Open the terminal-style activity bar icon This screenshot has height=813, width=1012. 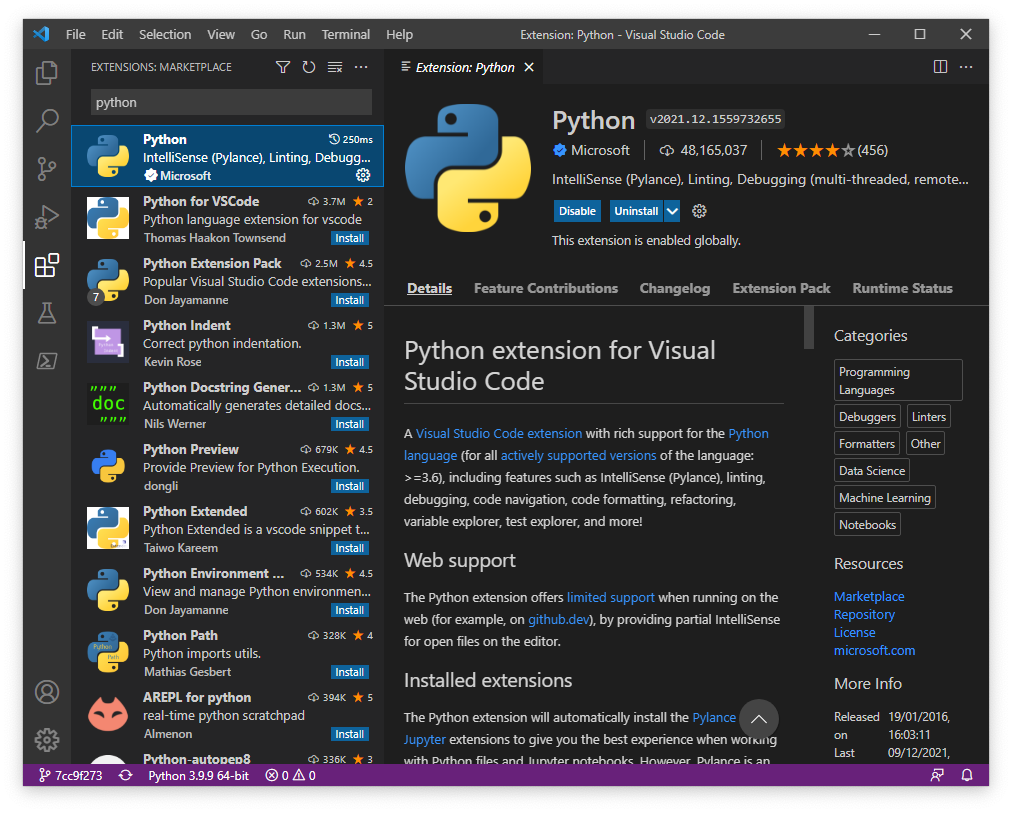click(x=46, y=361)
